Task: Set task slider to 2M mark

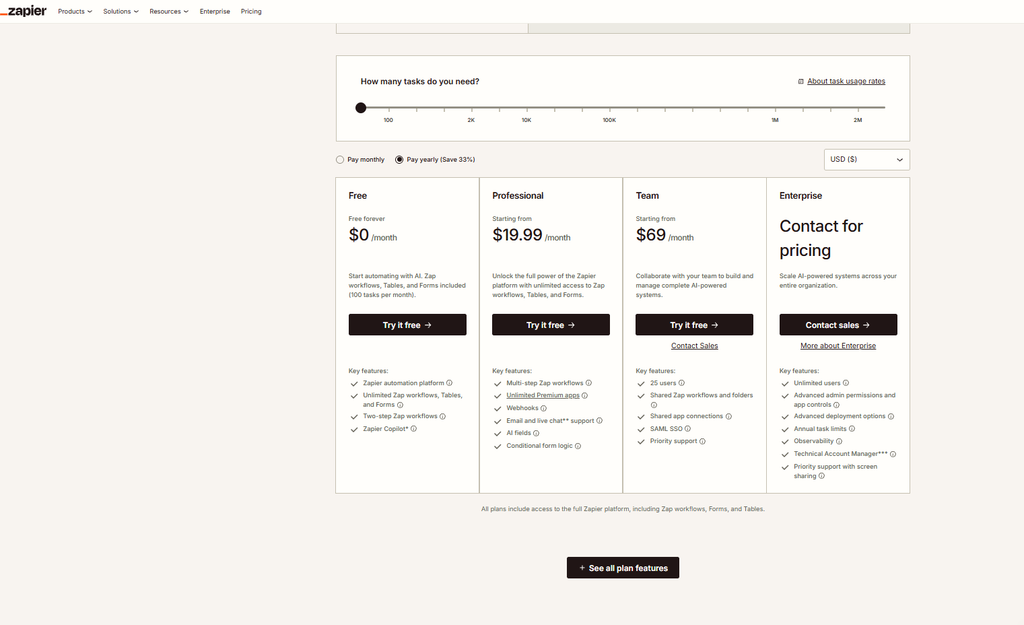Action: 857,108
